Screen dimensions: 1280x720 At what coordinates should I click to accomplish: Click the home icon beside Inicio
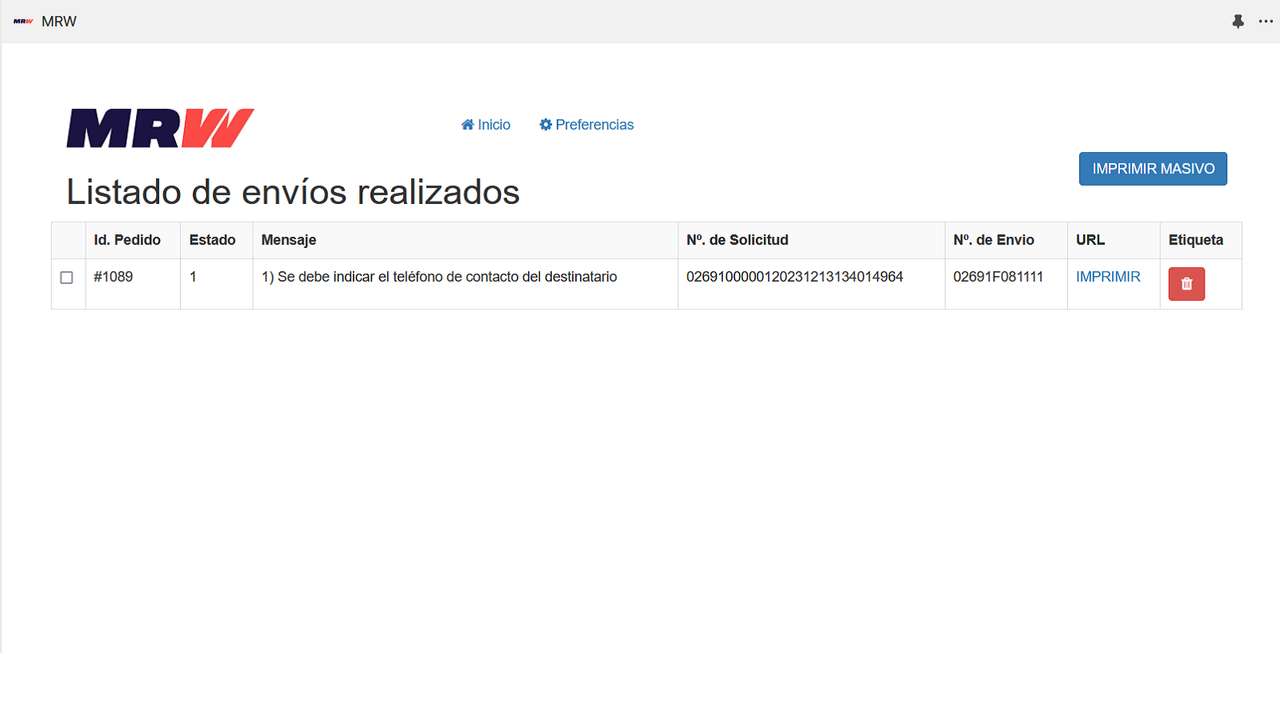pos(467,125)
